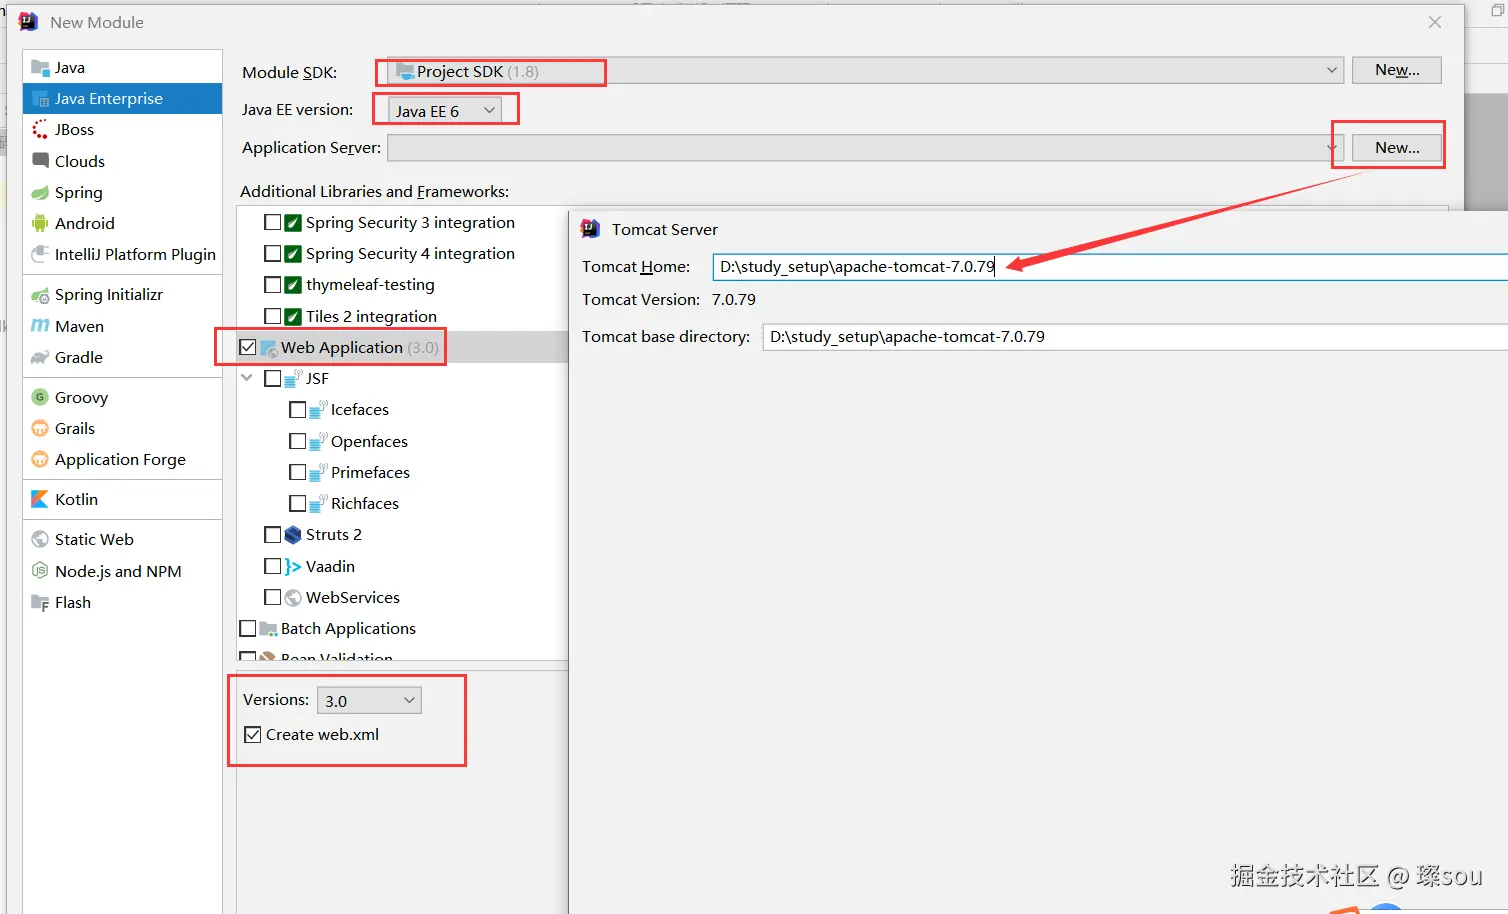
Task: Click the Grails orange icon
Action: click(40, 428)
